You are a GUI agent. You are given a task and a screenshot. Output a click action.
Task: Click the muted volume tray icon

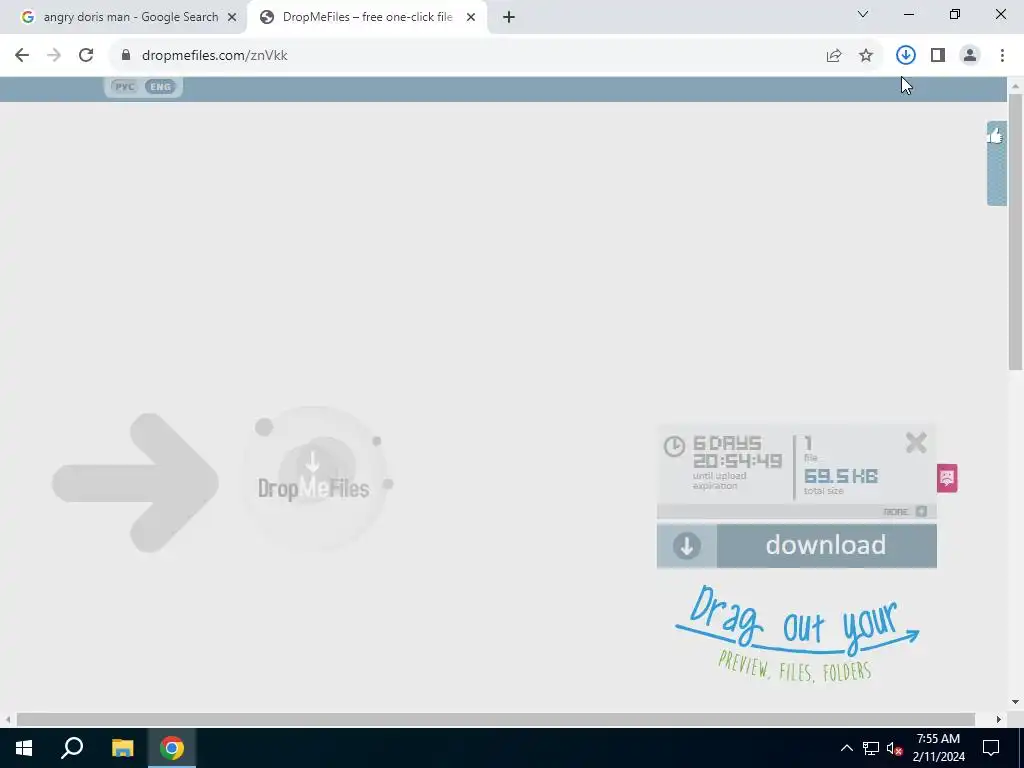pos(895,748)
